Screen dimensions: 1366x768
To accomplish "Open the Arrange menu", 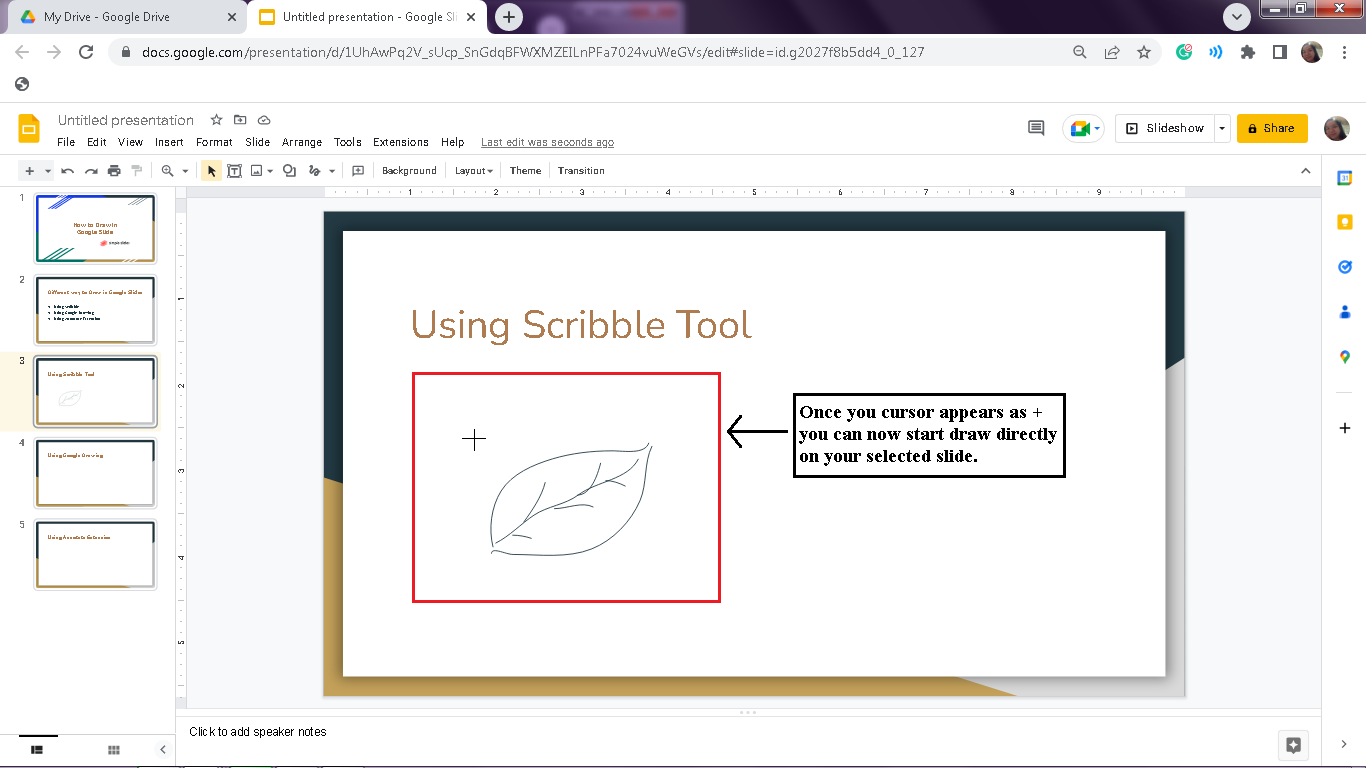I will [x=302, y=142].
